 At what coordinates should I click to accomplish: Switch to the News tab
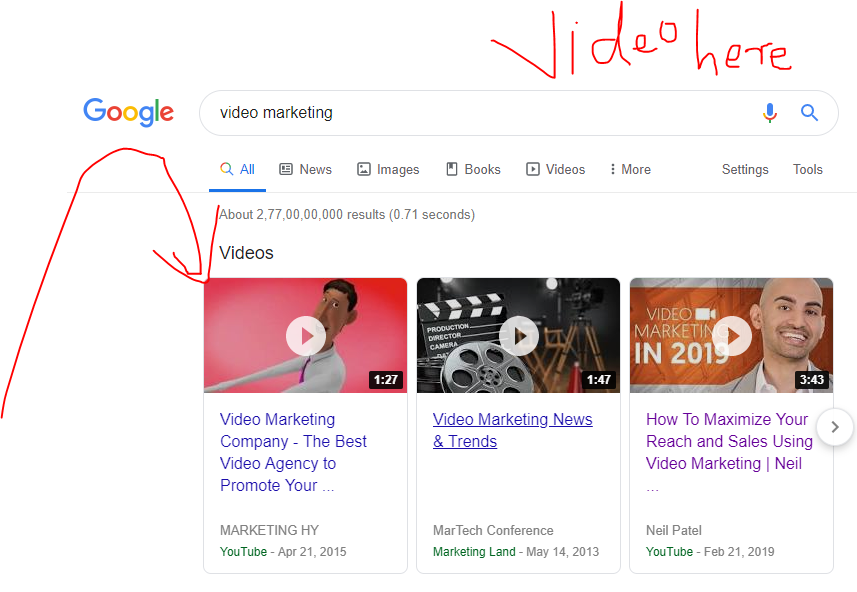point(305,170)
